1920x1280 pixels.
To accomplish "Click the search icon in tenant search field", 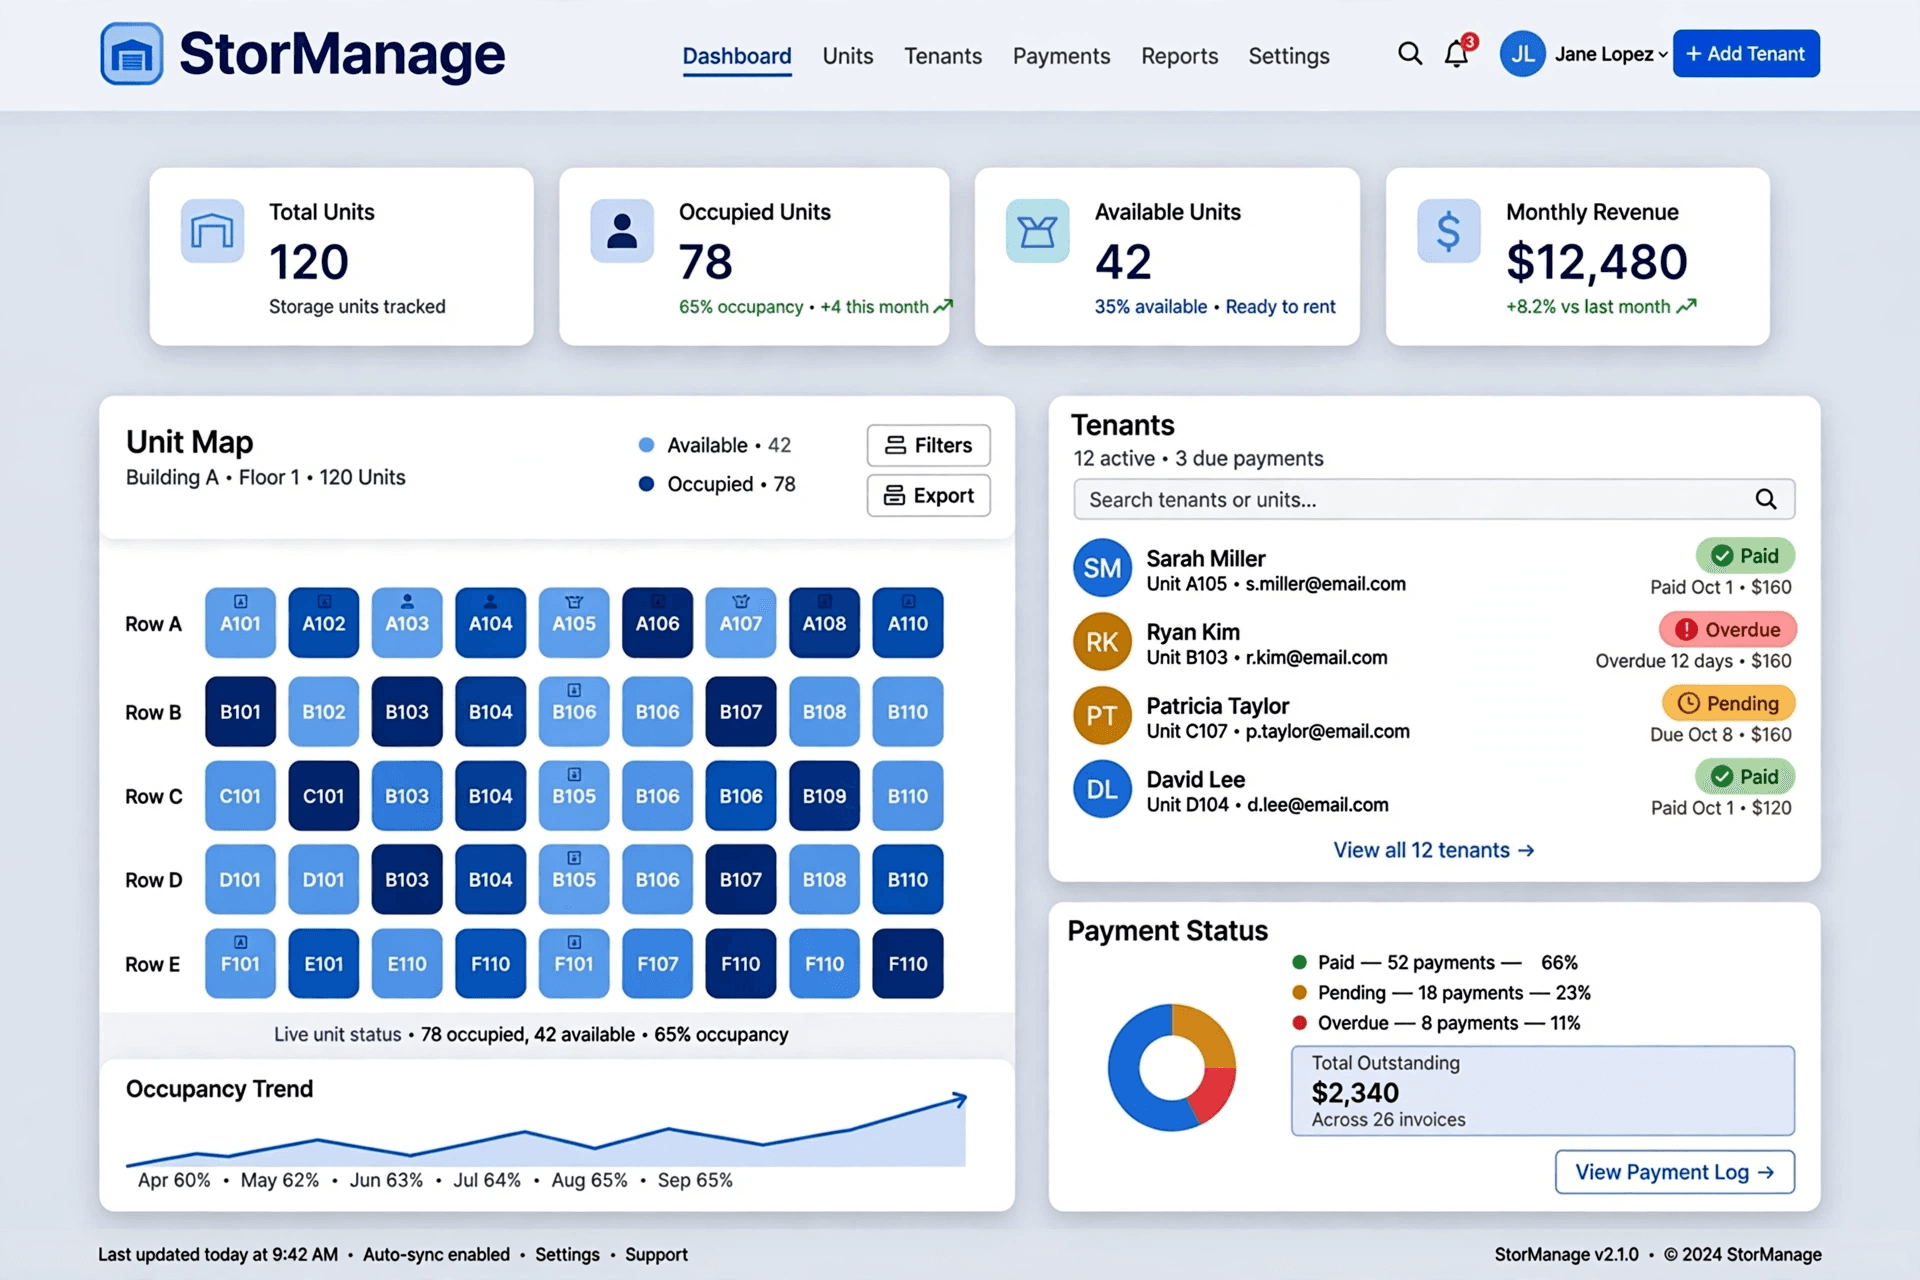I will [1766, 499].
